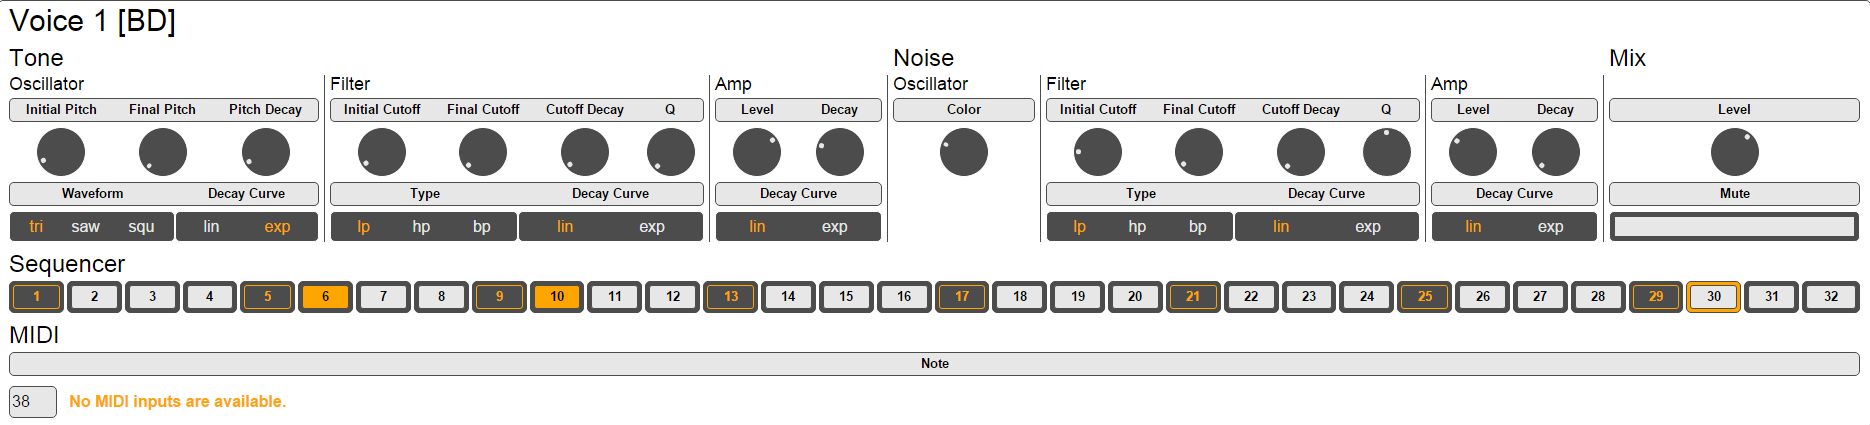Click the MIDI Note header bar
1870x425 pixels.
click(934, 364)
